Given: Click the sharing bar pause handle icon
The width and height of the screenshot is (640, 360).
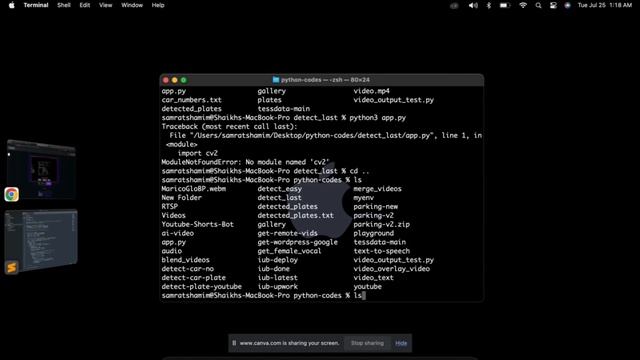Looking at the screenshot, I should 234,343.
